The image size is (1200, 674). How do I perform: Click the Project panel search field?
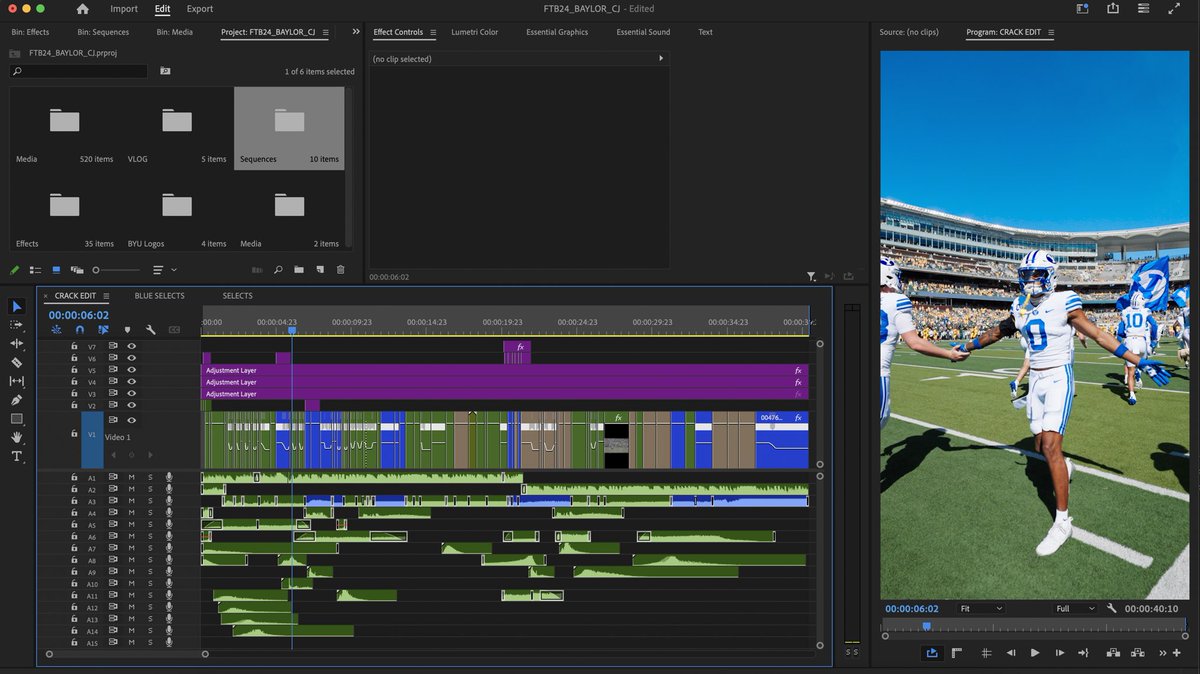[x=78, y=72]
